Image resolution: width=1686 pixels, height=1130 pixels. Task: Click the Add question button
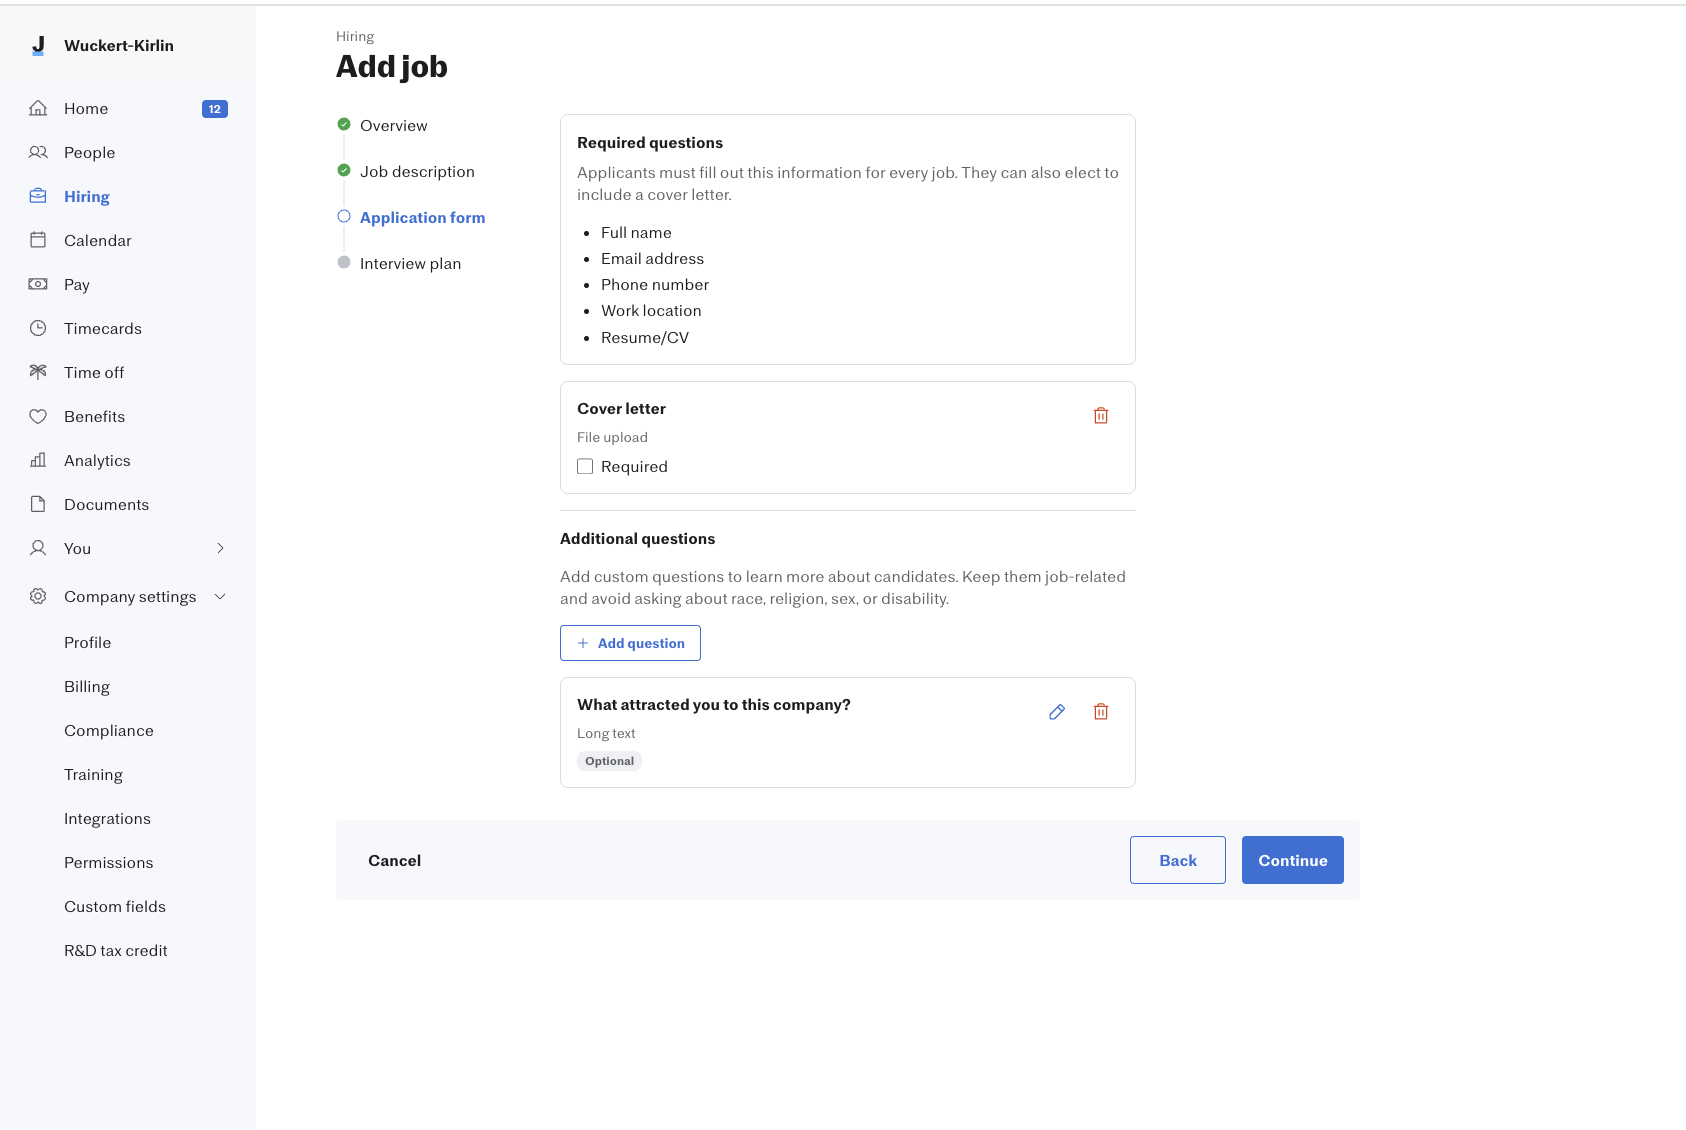[630, 643]
